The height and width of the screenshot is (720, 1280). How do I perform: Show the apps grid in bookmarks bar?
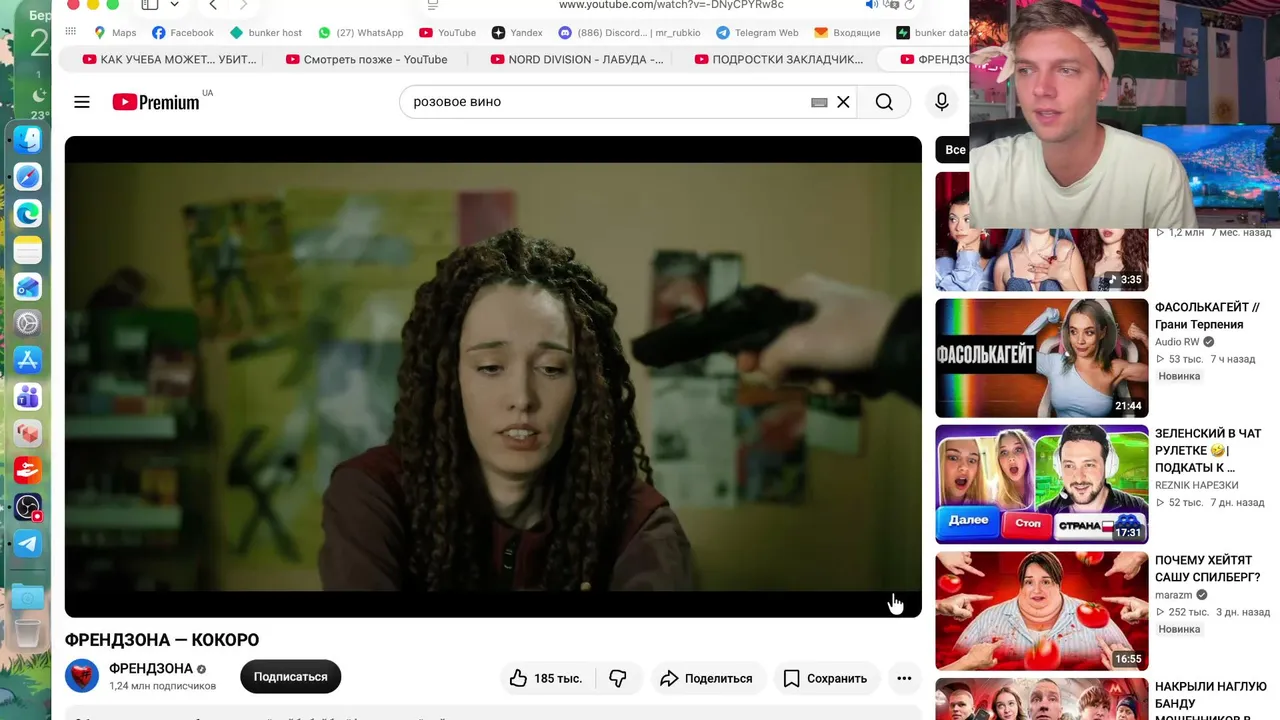click(x=70, y=32)
